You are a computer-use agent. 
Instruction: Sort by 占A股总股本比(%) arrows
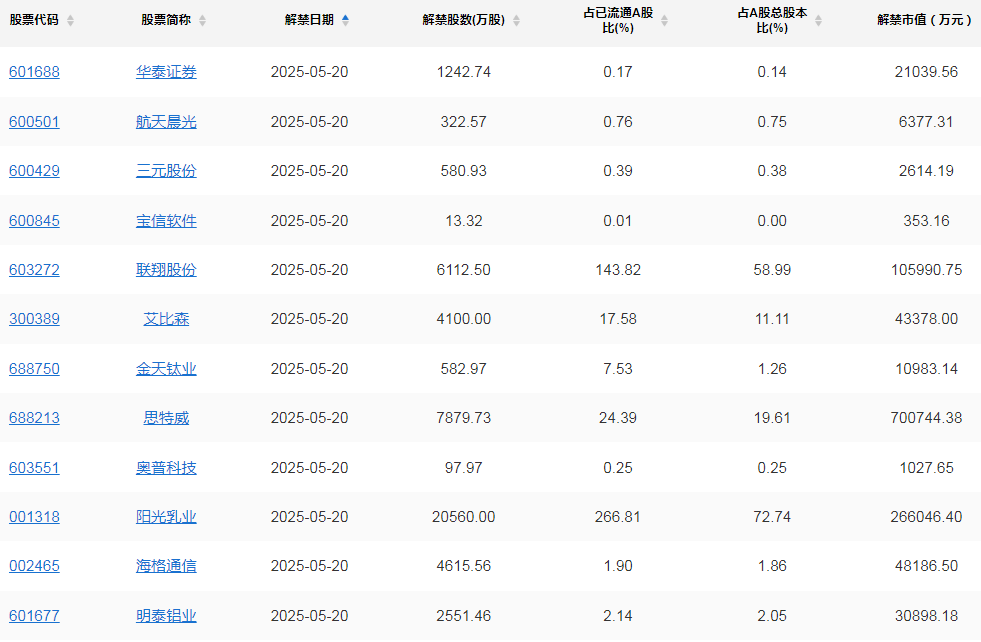pos(818,20)
